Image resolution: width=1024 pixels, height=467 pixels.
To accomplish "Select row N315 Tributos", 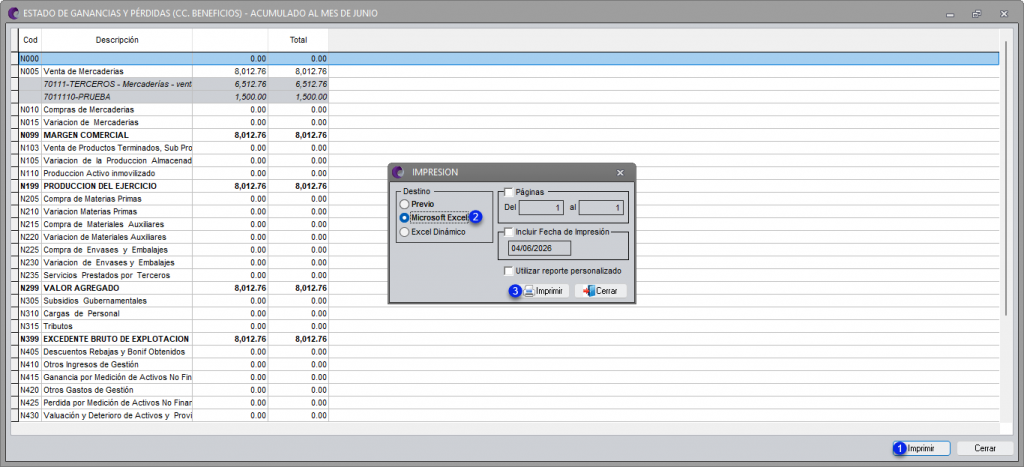I will pyautogui.click(x=174, y=326).
